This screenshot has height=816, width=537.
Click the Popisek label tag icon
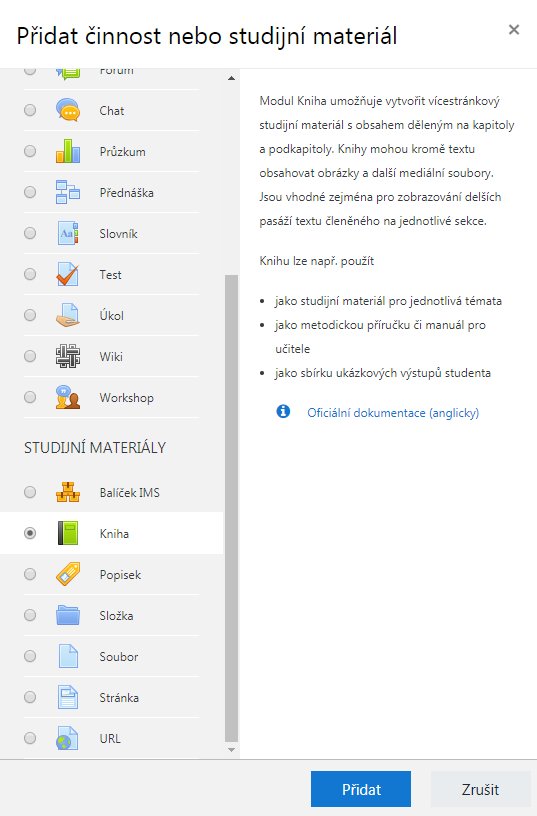pyautogui.click(x=68, y=575)
